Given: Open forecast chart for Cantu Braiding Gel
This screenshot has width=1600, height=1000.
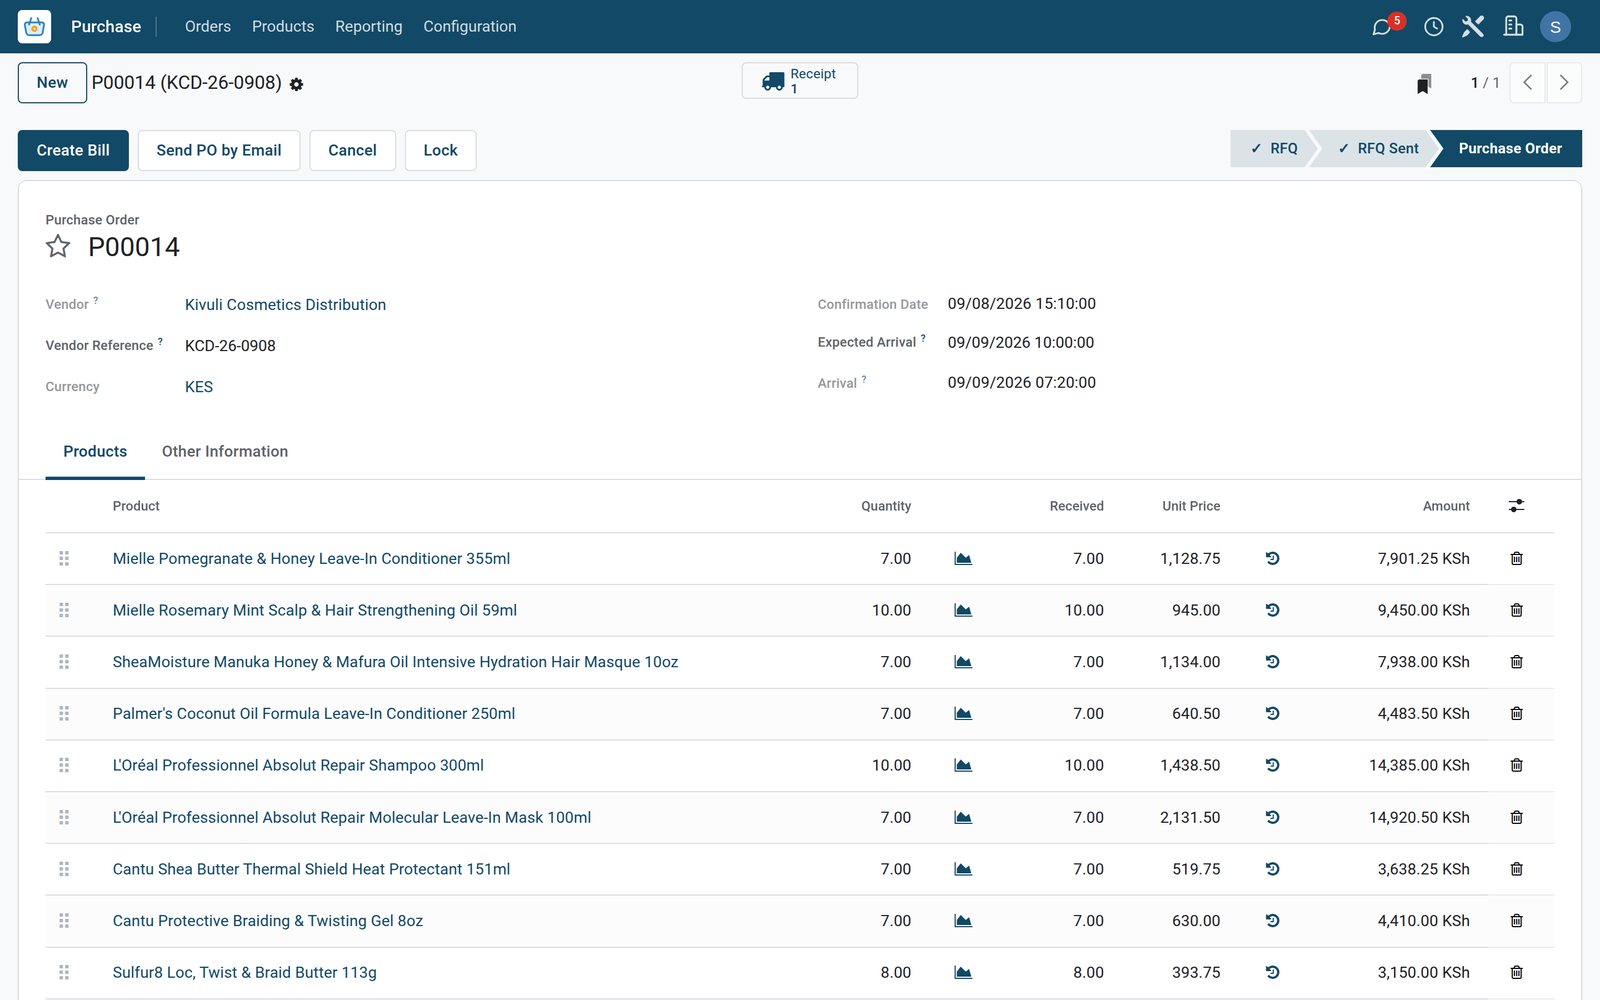Looking at the screenshot, I should [x=963, y=921].
